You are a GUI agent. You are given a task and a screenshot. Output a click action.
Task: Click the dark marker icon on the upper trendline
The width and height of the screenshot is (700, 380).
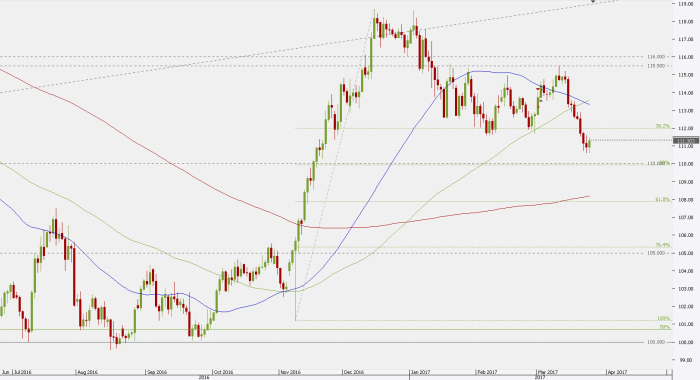(594, 1)
